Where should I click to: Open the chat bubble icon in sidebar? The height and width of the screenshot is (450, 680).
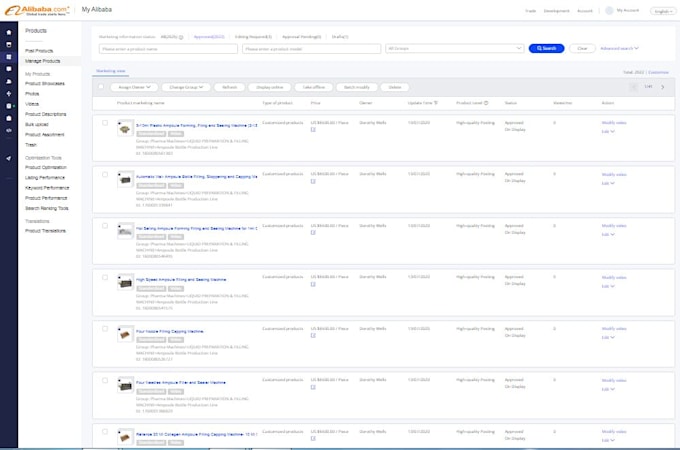(9, 69)
